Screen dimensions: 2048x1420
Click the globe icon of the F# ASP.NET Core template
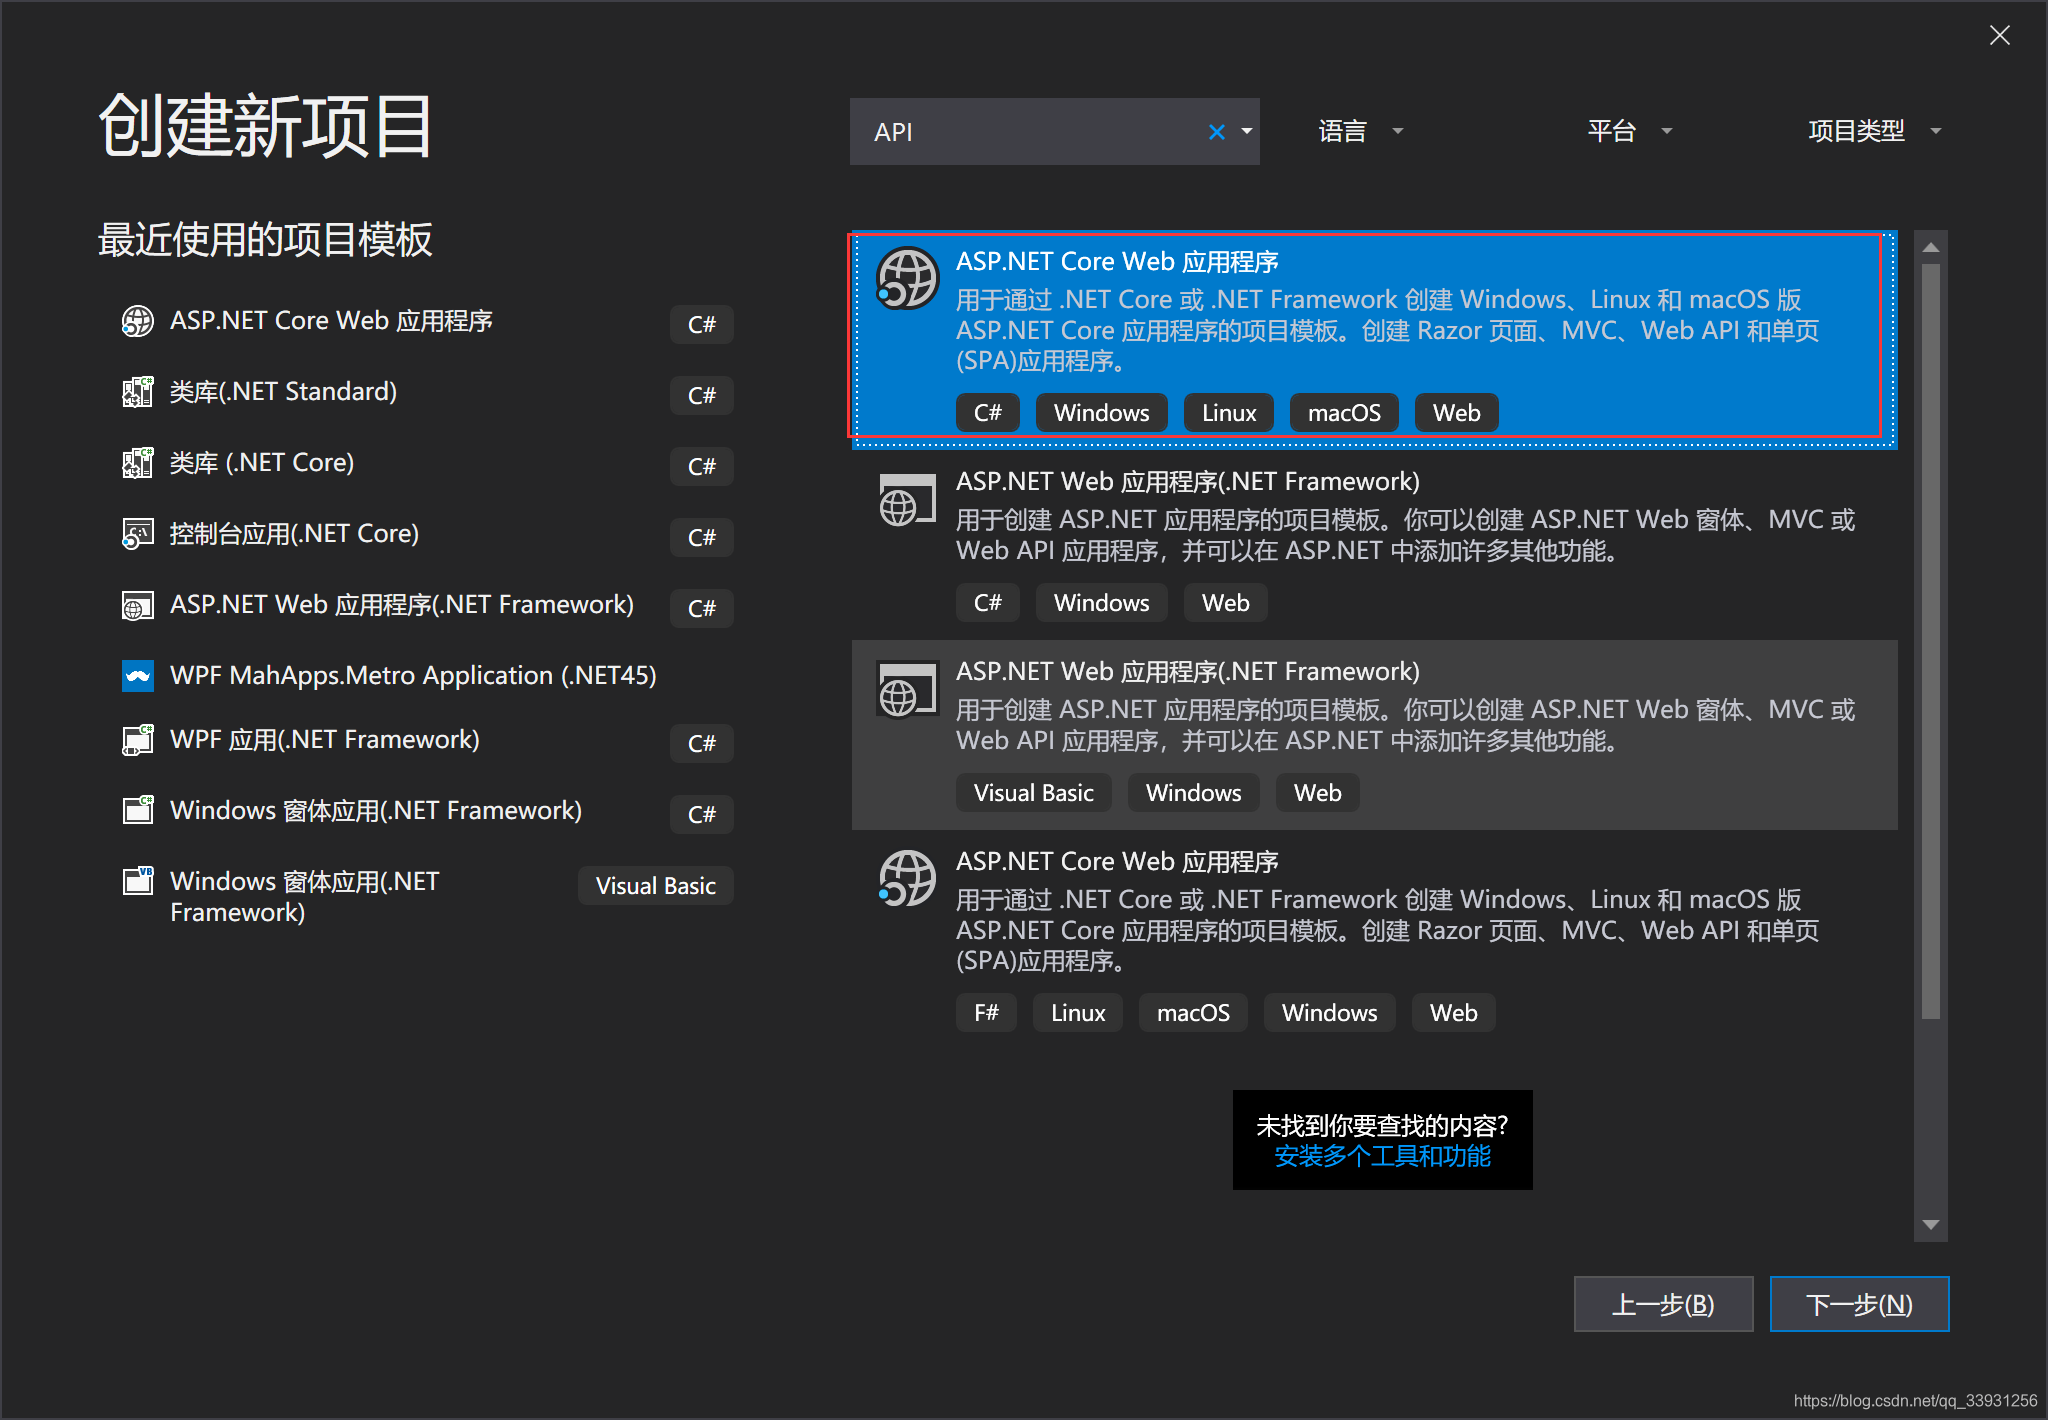(907, 879)
